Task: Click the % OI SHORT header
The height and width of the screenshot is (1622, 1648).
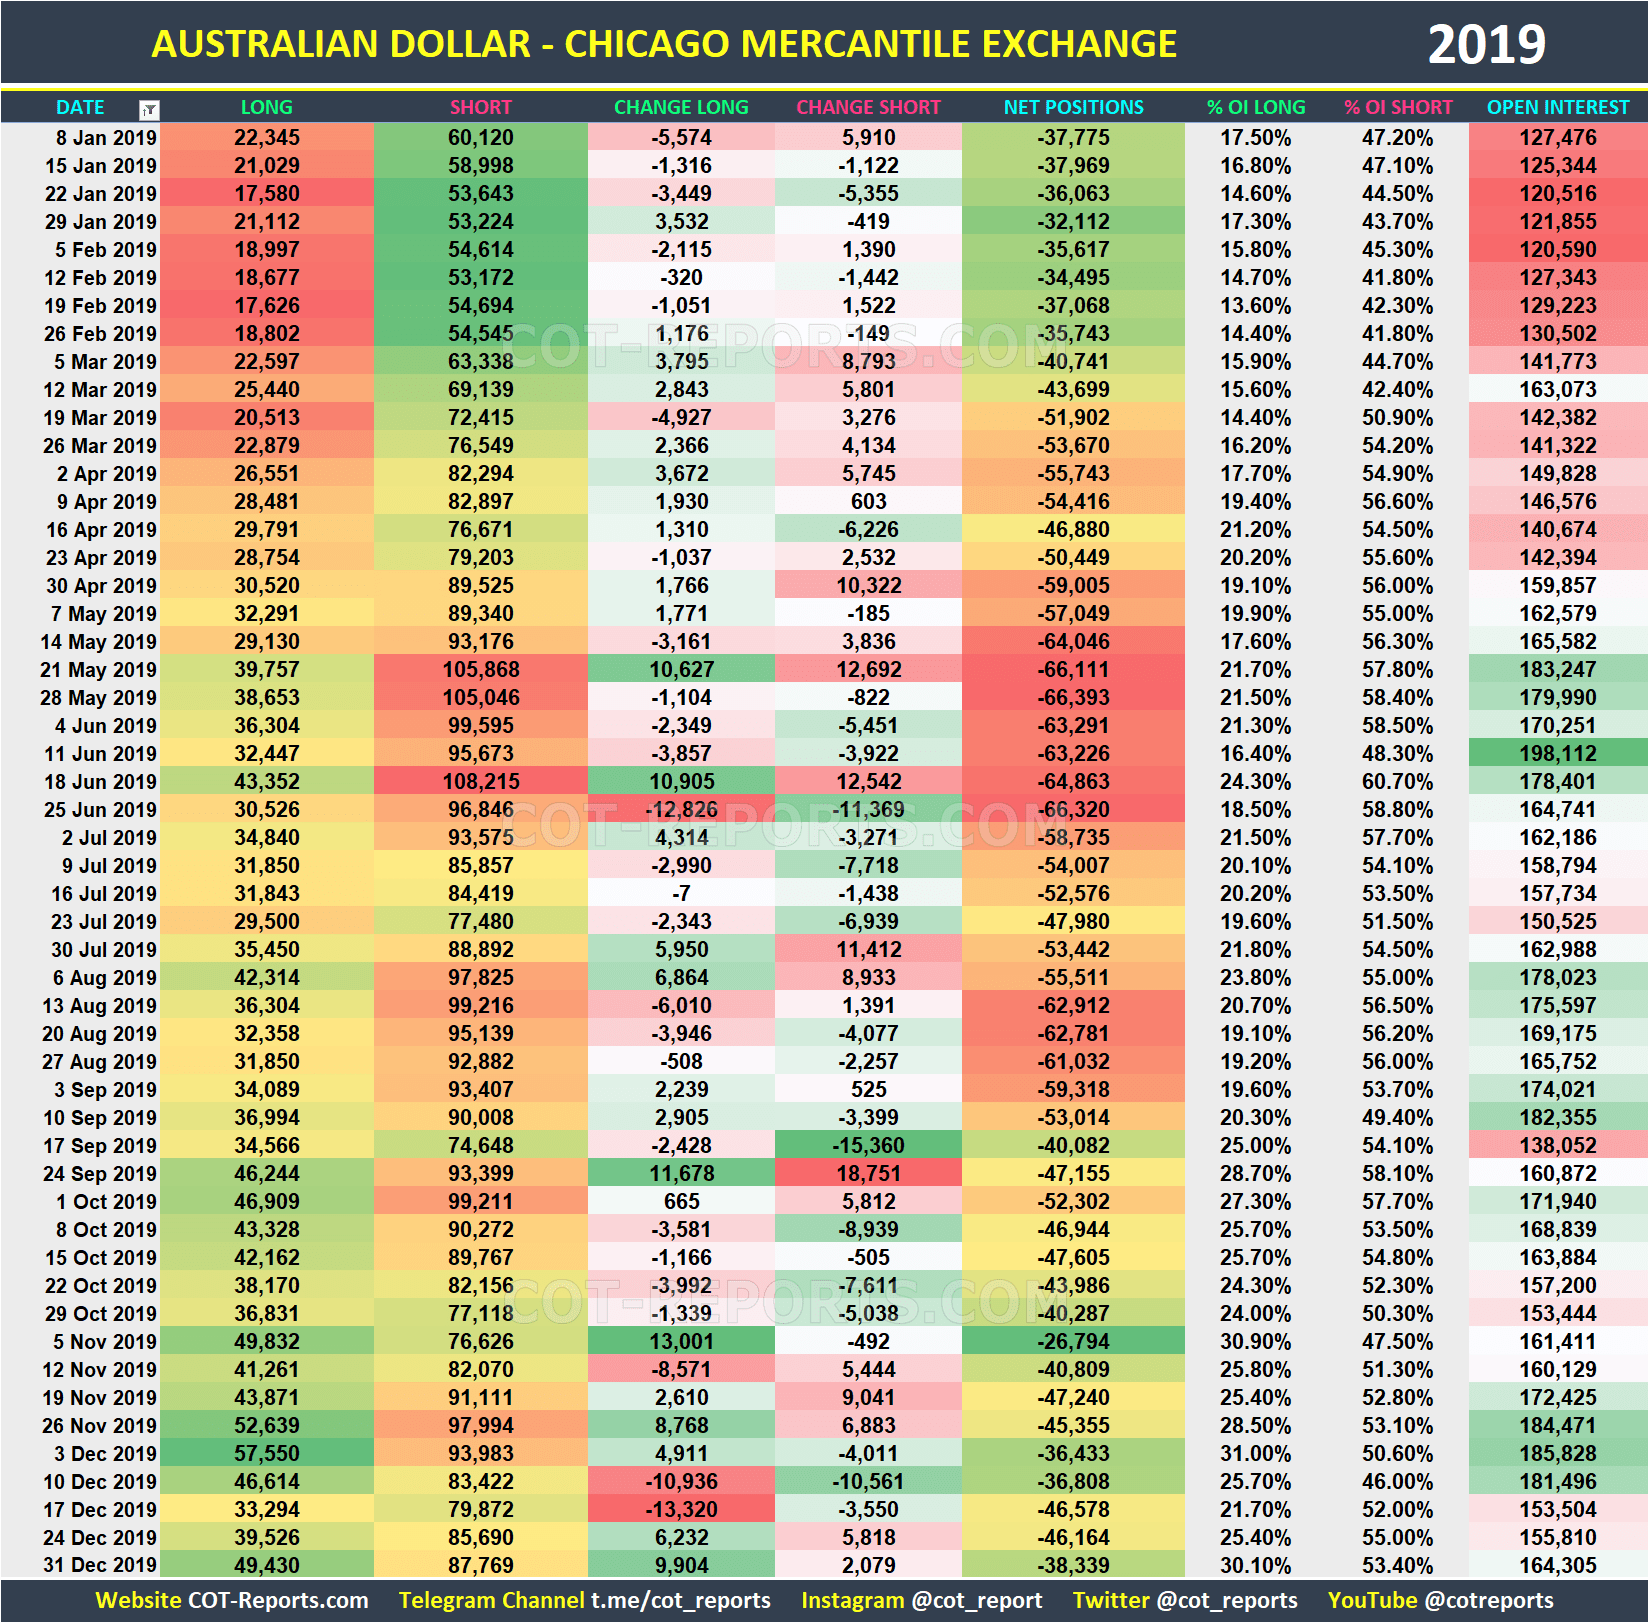Action: tap(1399, 108)
